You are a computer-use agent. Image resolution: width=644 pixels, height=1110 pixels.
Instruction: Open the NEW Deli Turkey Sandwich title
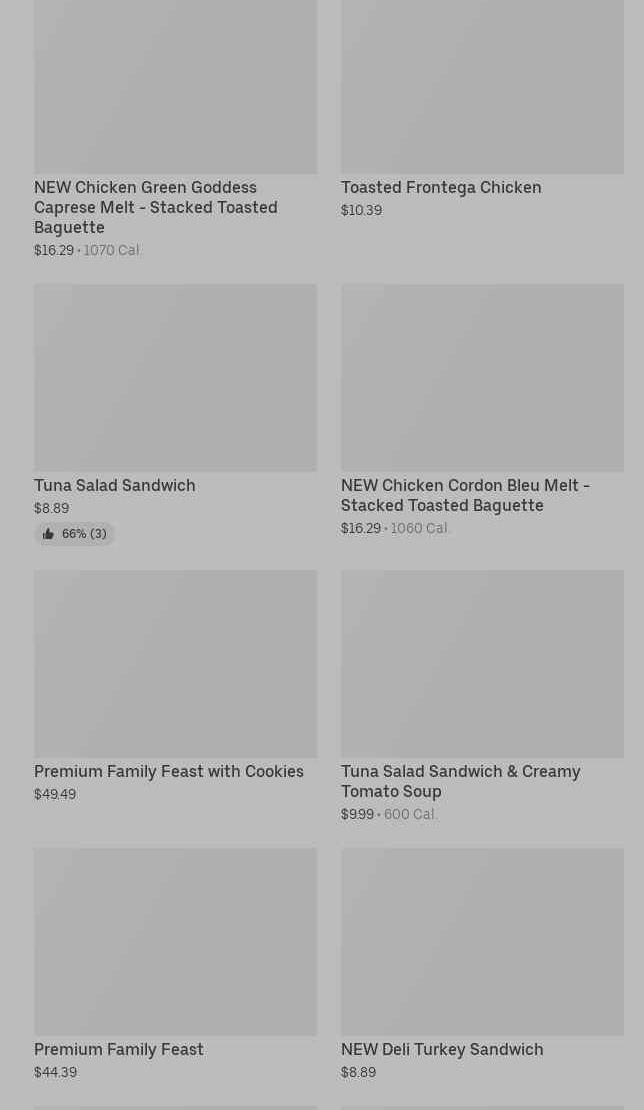(442, 1049)
